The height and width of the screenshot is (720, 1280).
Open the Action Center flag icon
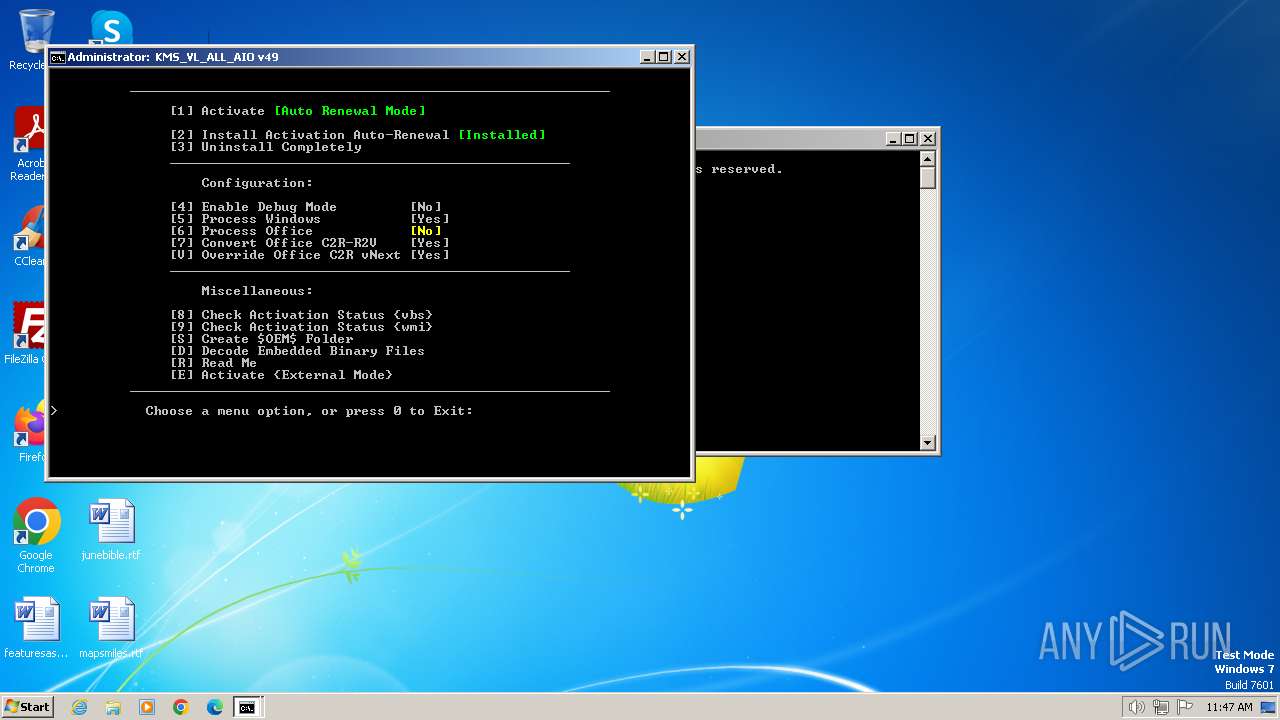1185,707
